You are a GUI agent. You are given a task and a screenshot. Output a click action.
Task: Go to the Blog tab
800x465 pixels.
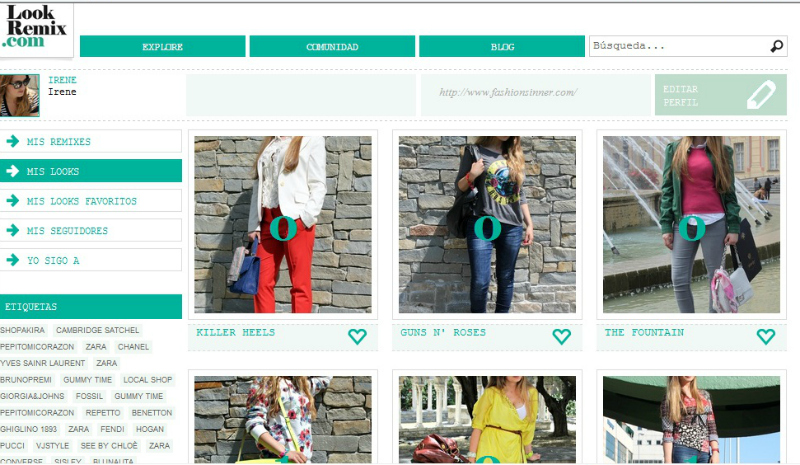502,46
